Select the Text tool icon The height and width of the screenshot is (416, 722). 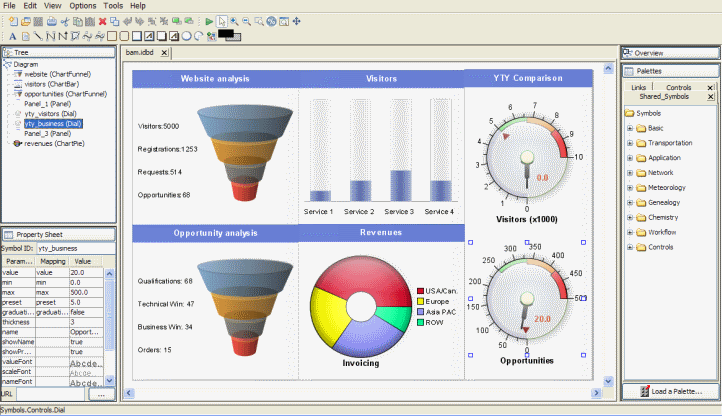pos(11,37)
